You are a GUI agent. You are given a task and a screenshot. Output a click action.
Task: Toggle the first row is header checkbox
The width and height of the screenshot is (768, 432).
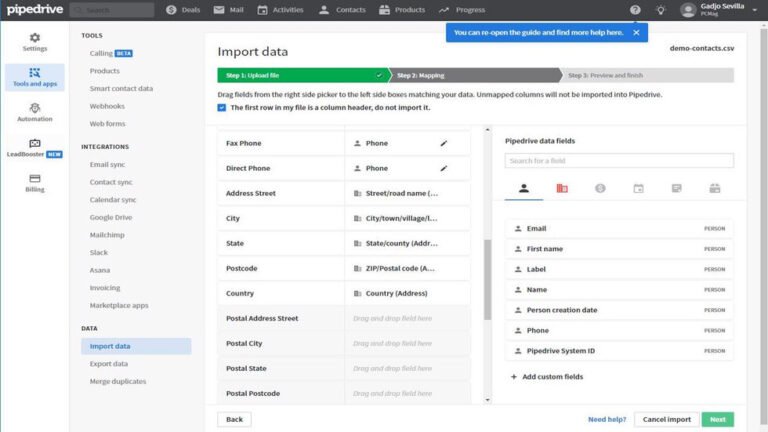coord(222,108)
